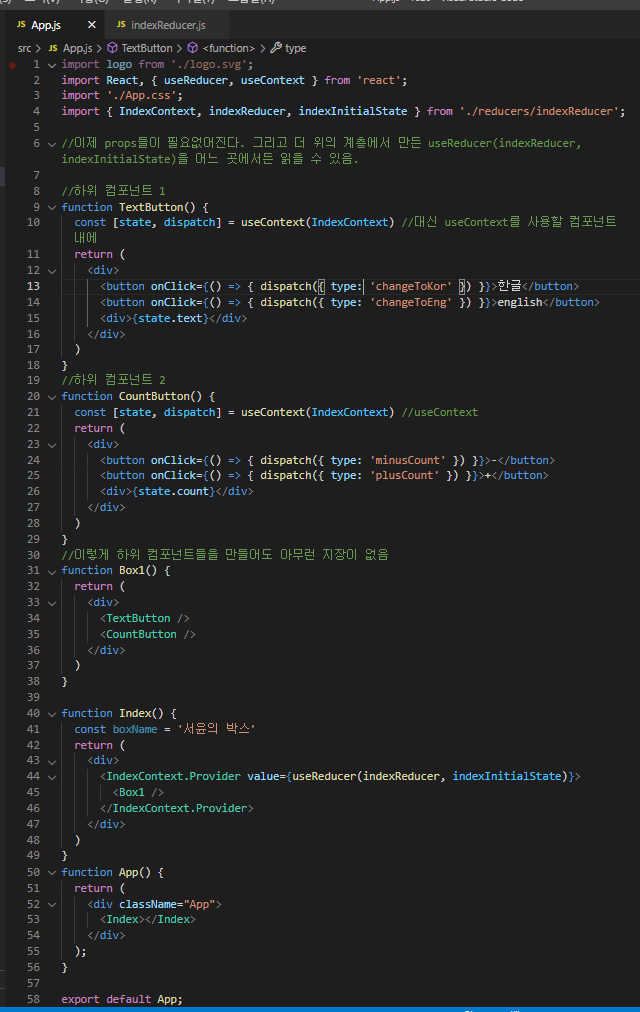Click 'export default App;' on line 58
Image resolution: width=640 pixels, height=1012 pixels.
click(122, 999)
